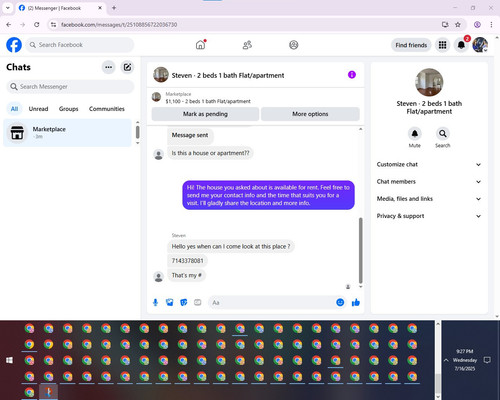
Task: Click the Find friends button
Action: 411,45
